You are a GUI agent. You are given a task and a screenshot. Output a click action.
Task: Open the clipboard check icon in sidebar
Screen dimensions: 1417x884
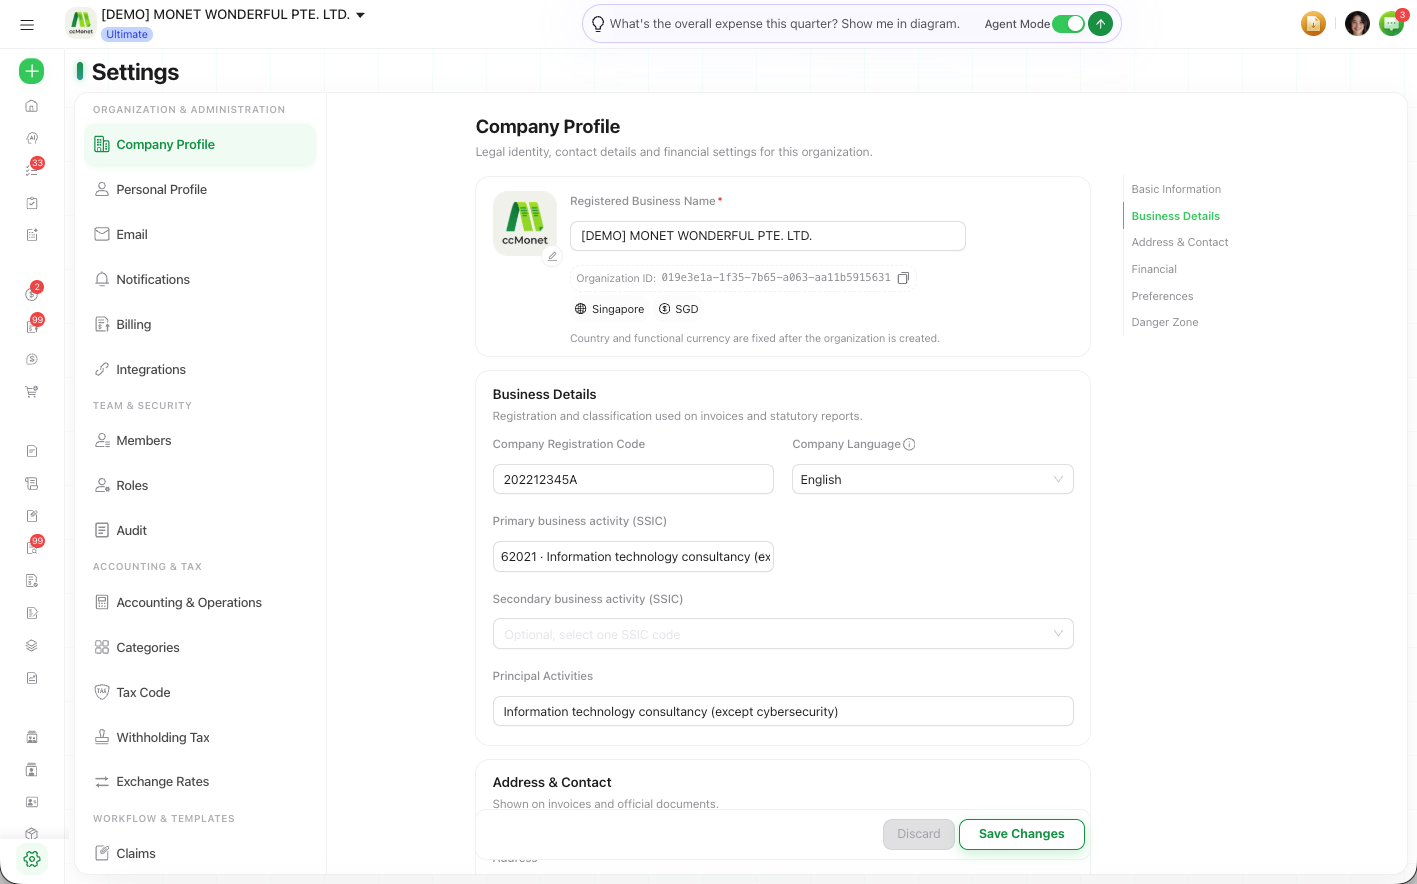pos(32,203)
